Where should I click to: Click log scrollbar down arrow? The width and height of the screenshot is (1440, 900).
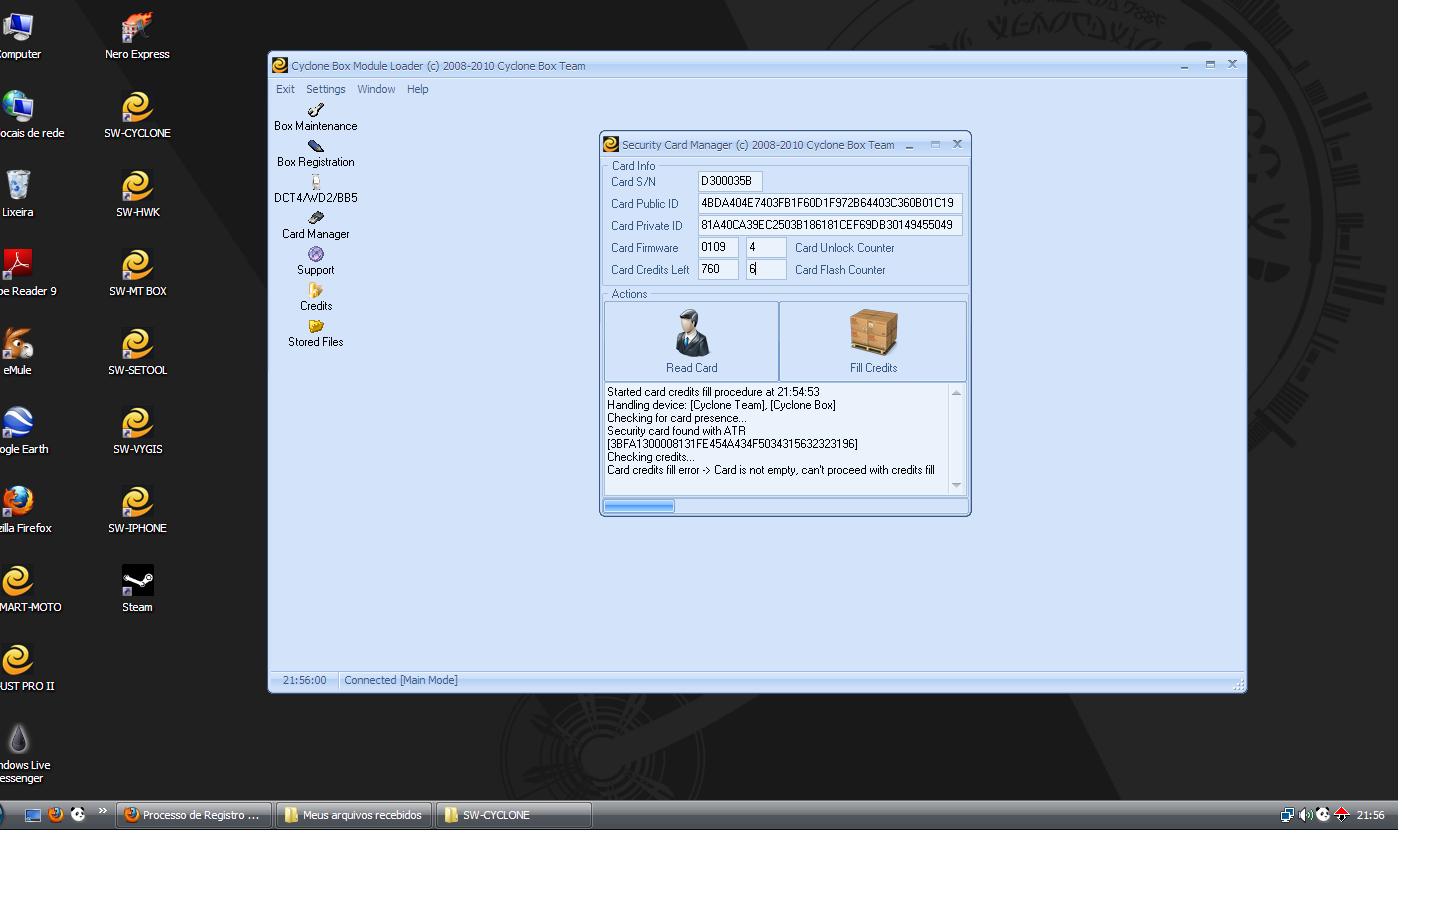pos(956,485)
